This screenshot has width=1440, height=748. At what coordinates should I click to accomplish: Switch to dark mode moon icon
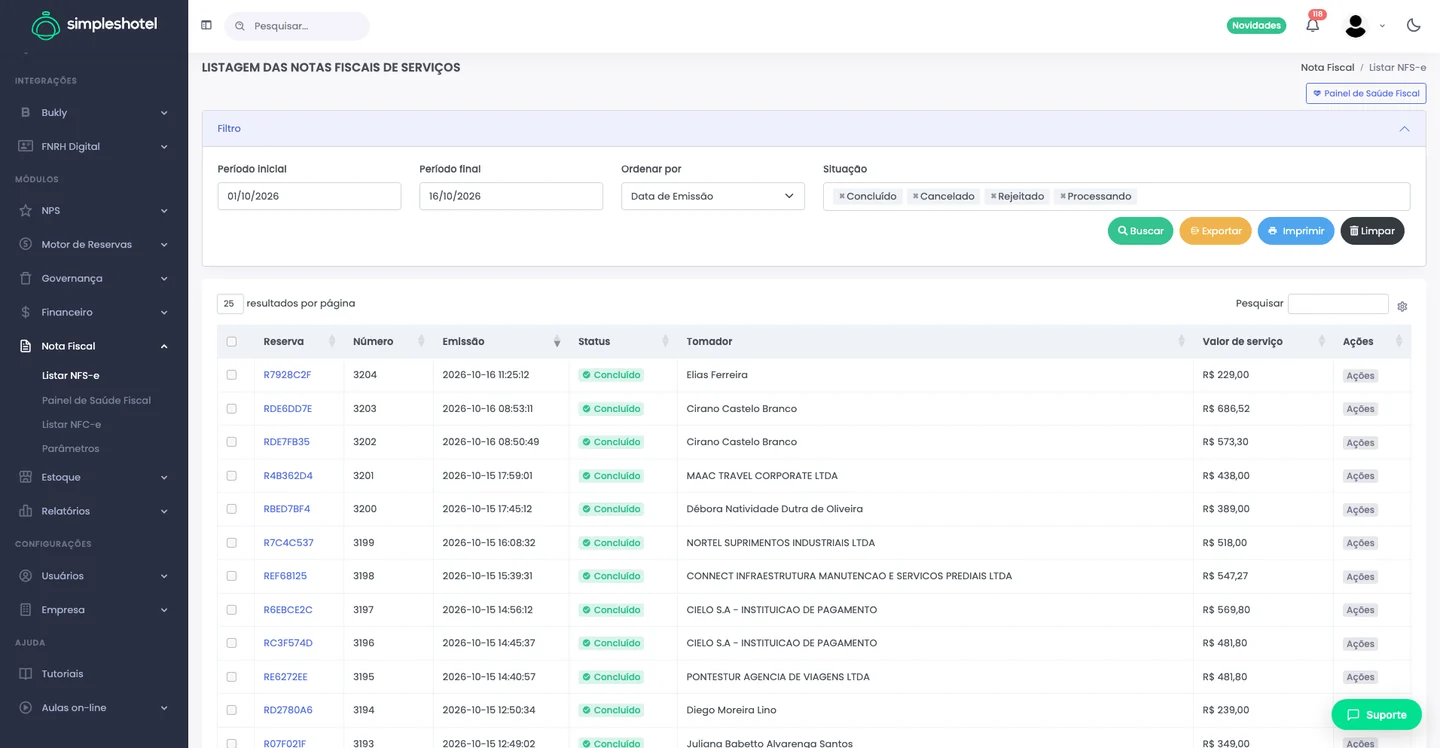click(1413, 25)
